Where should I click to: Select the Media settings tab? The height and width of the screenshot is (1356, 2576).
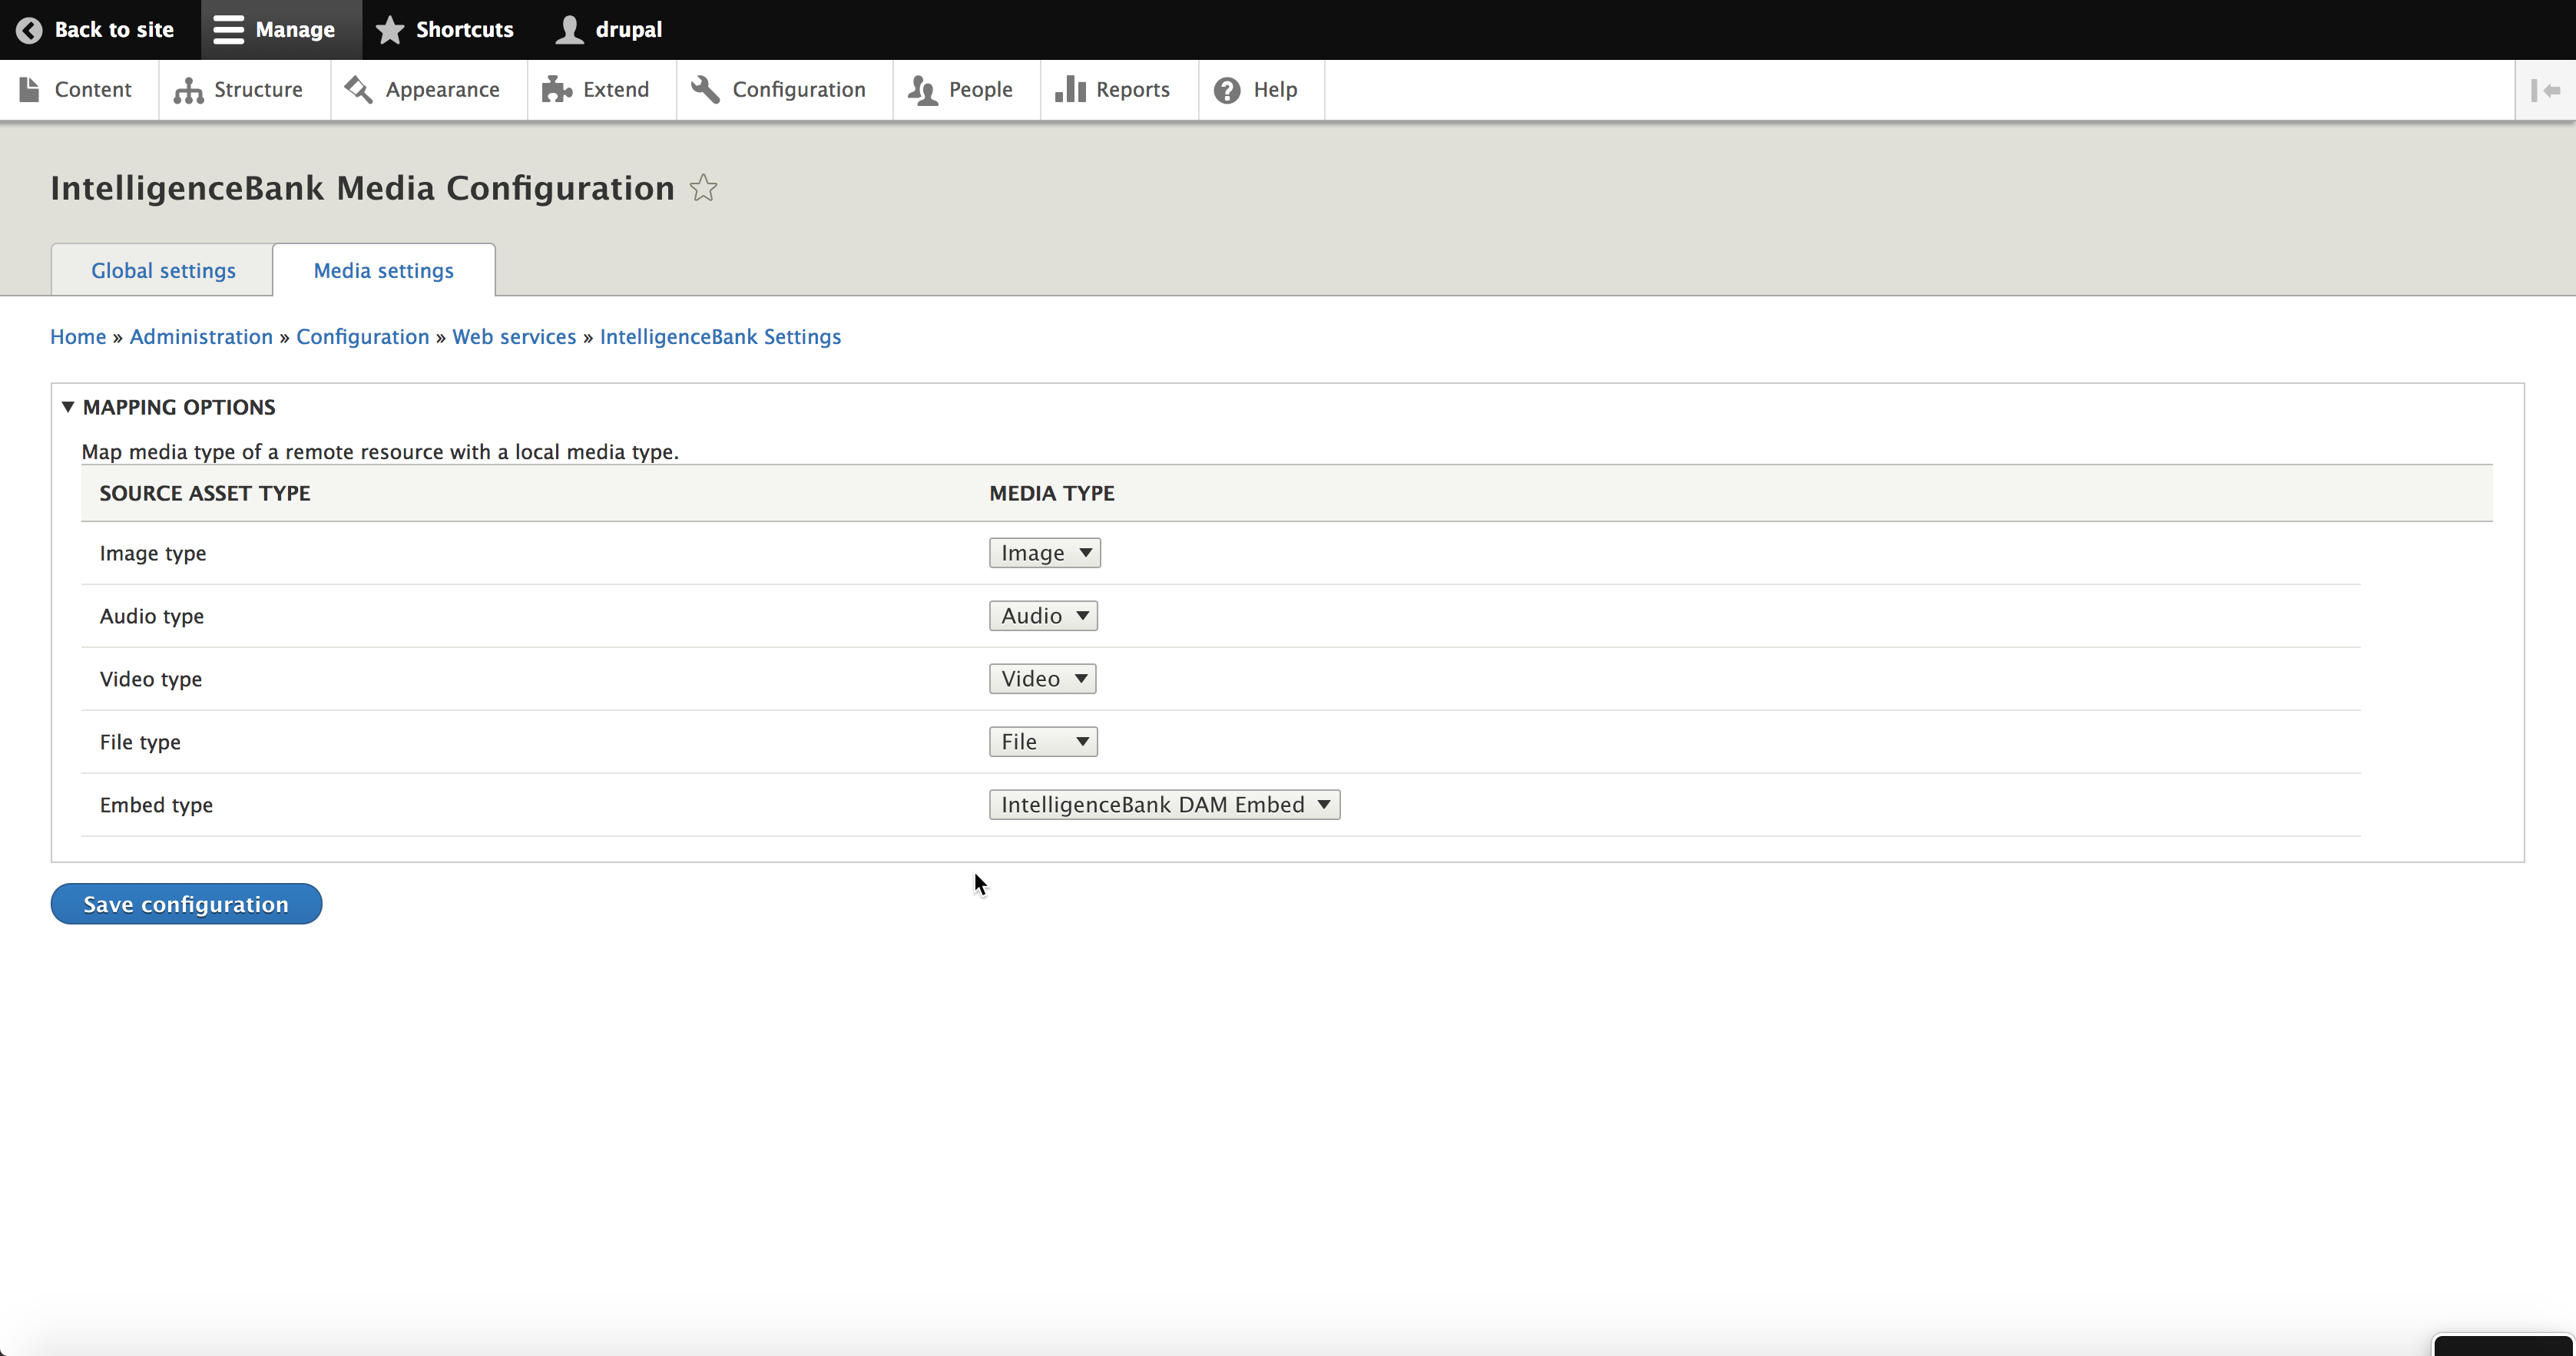point(383,271)
